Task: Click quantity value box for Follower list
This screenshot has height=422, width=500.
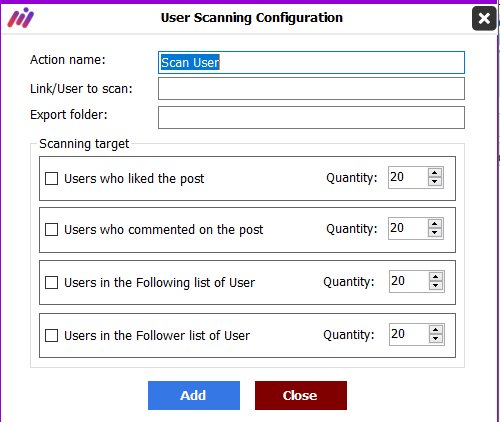Action: coord(409,334)
